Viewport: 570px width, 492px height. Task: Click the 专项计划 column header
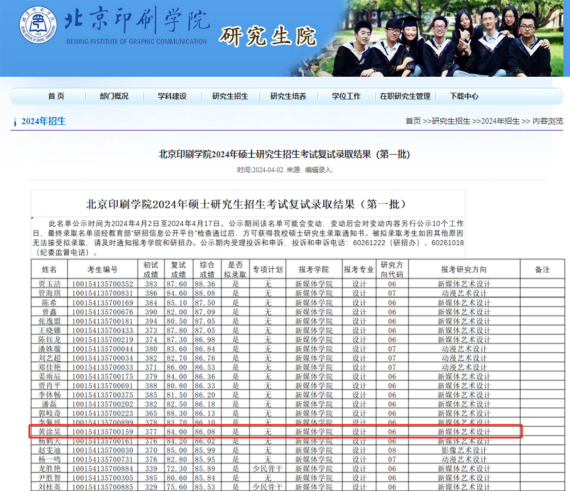pyautogui.click(x=268, y=269)
